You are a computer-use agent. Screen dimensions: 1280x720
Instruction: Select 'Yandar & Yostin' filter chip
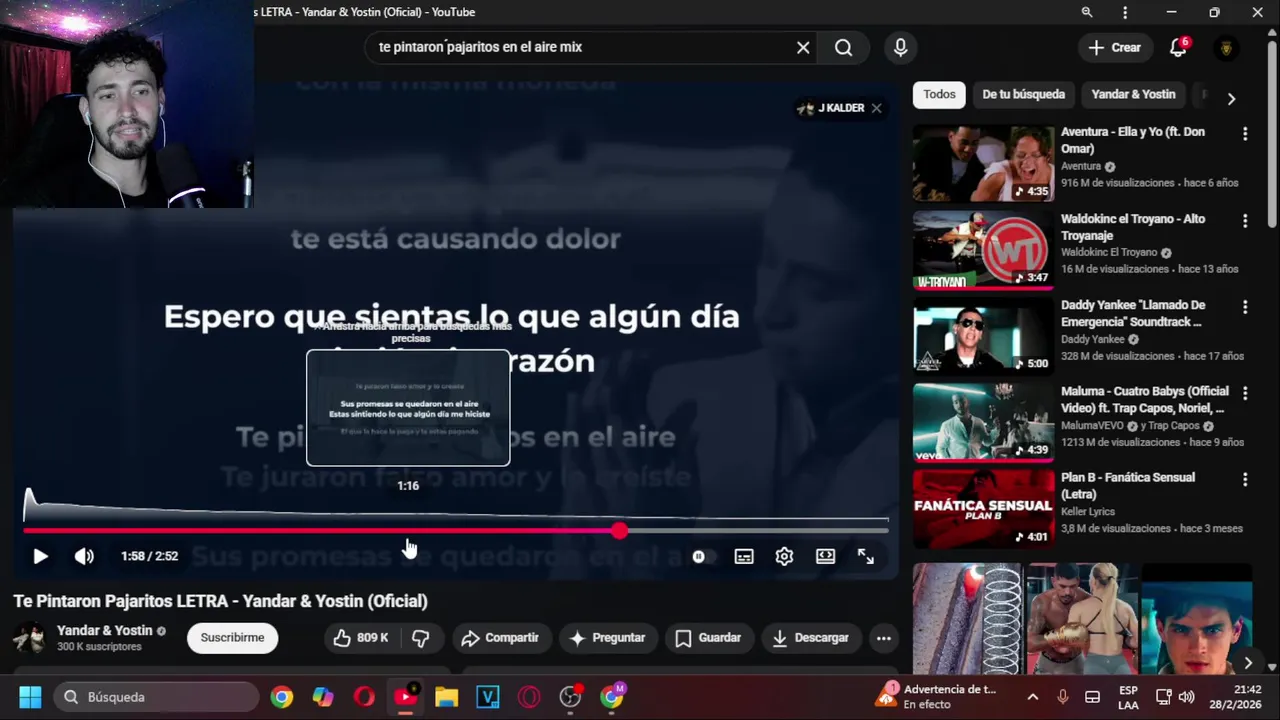coord(1133,94)
